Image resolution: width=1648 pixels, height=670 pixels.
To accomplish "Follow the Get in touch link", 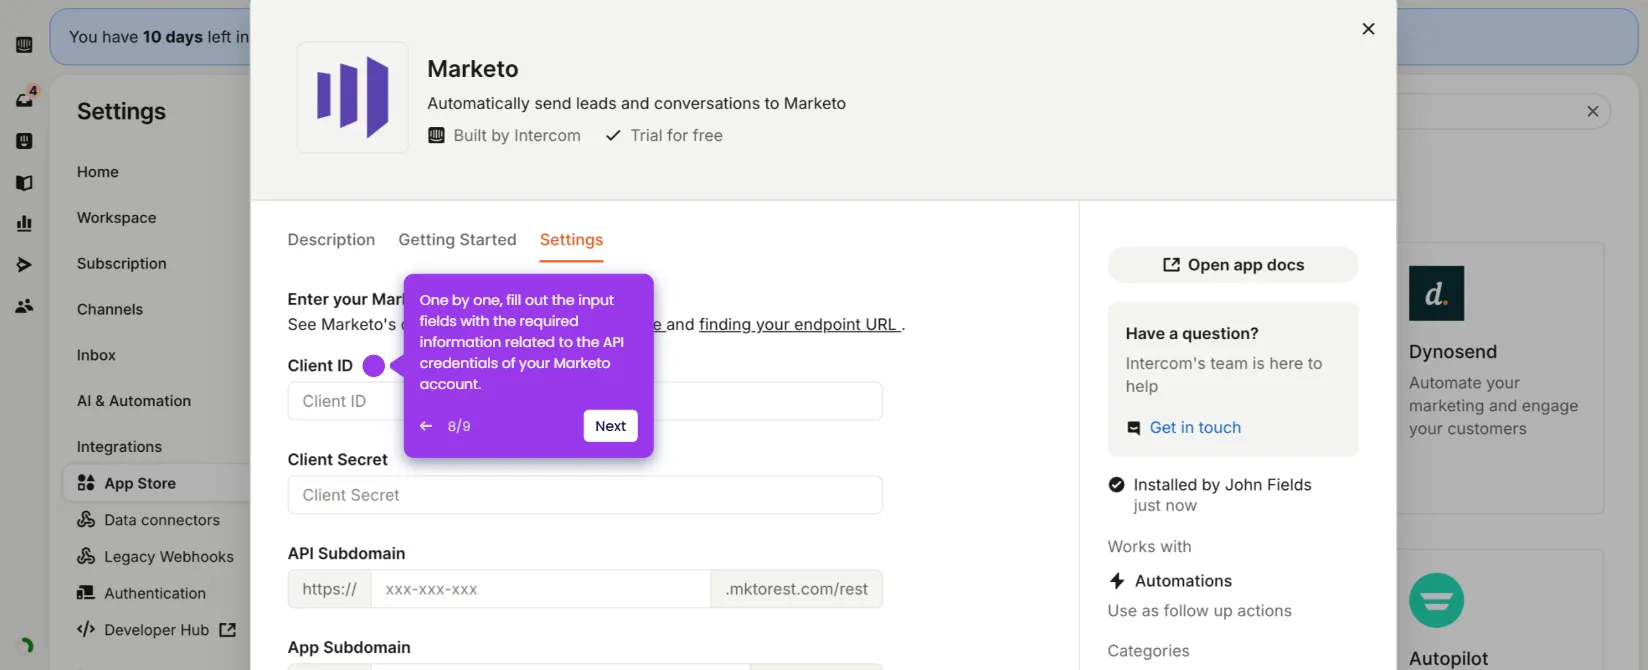I will (x=1195, y=428).
